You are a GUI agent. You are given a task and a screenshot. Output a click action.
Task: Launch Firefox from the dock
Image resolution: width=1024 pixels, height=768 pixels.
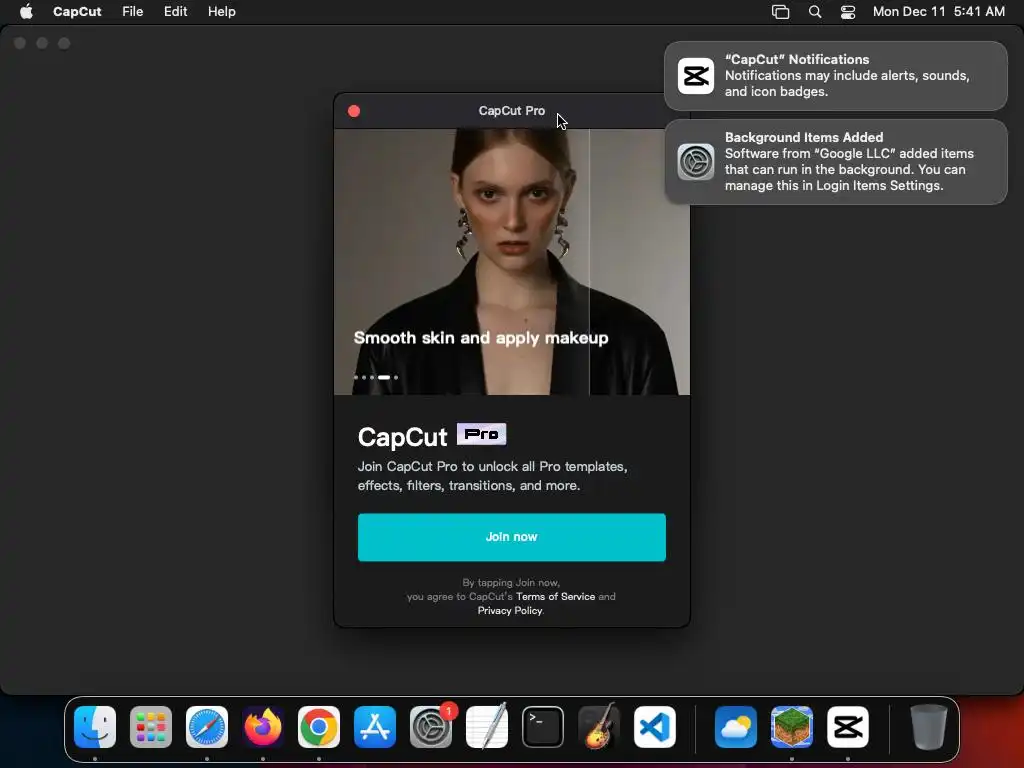click(x=263, y=726)
